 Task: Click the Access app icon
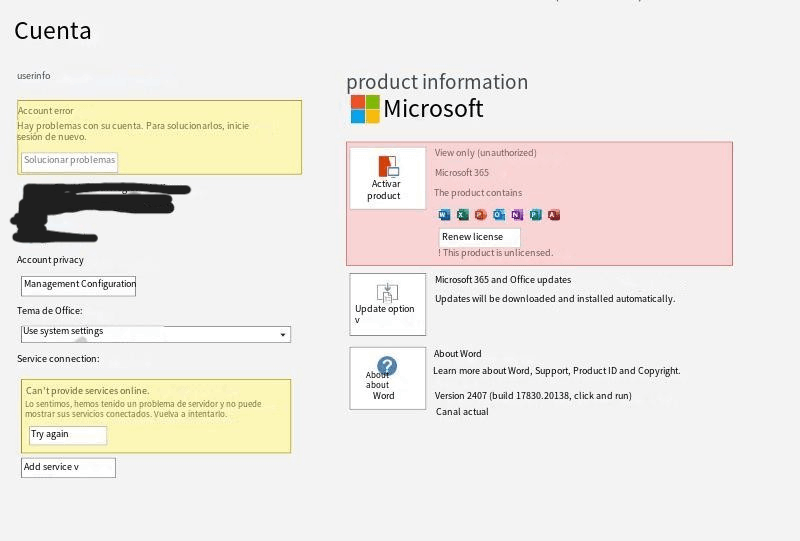tap(554, 215)
